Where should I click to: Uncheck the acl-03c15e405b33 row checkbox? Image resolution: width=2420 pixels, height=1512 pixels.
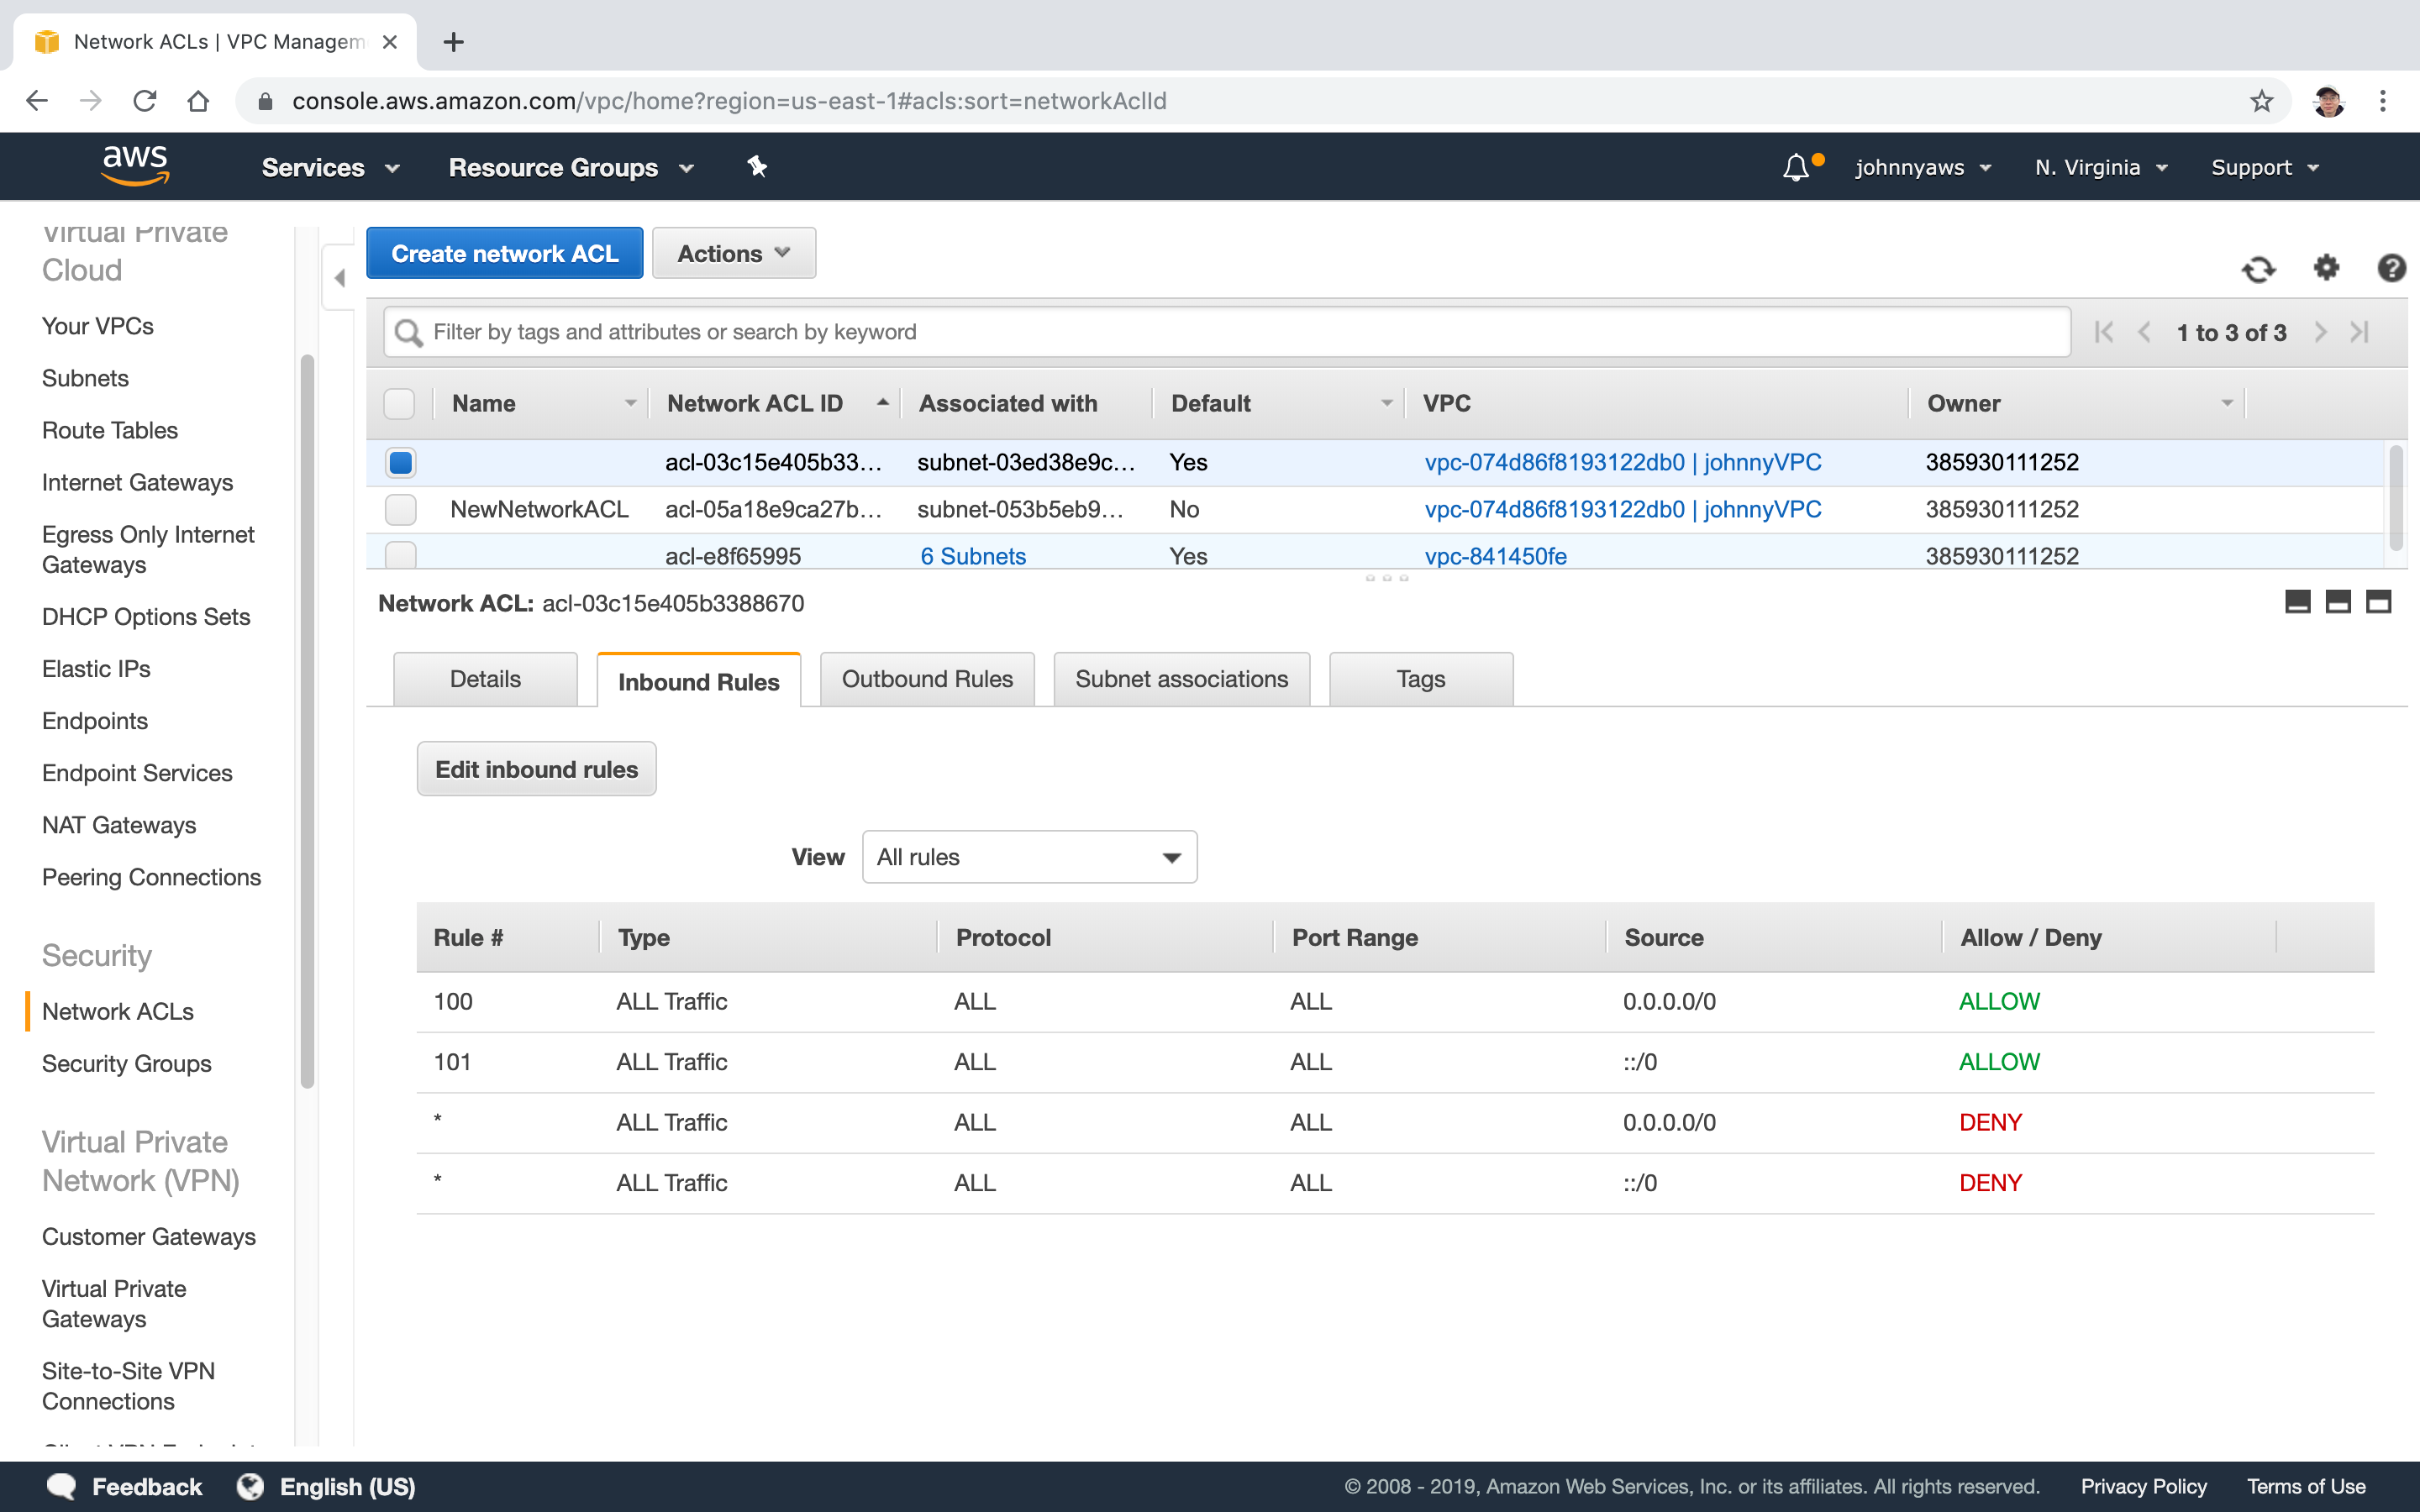400,462
